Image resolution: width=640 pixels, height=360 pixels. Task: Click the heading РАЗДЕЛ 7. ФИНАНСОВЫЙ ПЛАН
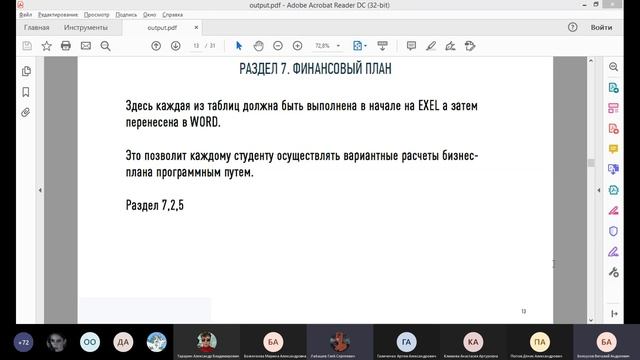(315, 69)
